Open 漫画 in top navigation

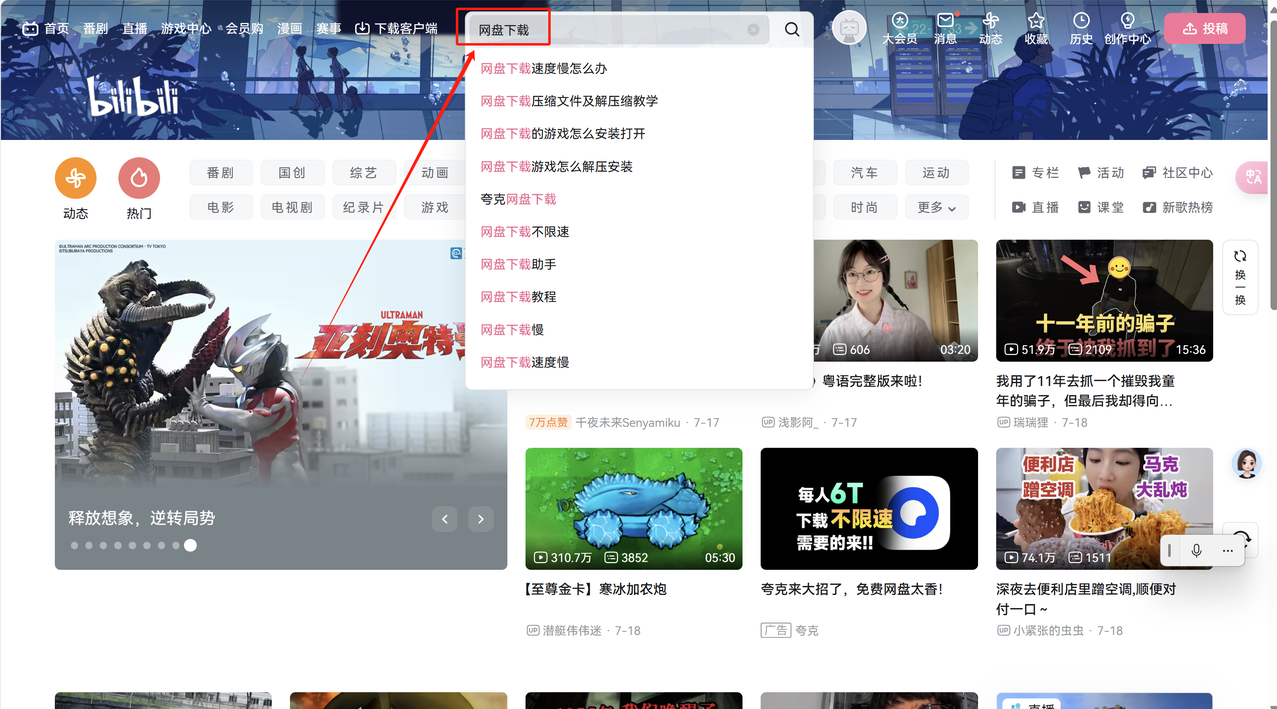(x=290, y=29)
